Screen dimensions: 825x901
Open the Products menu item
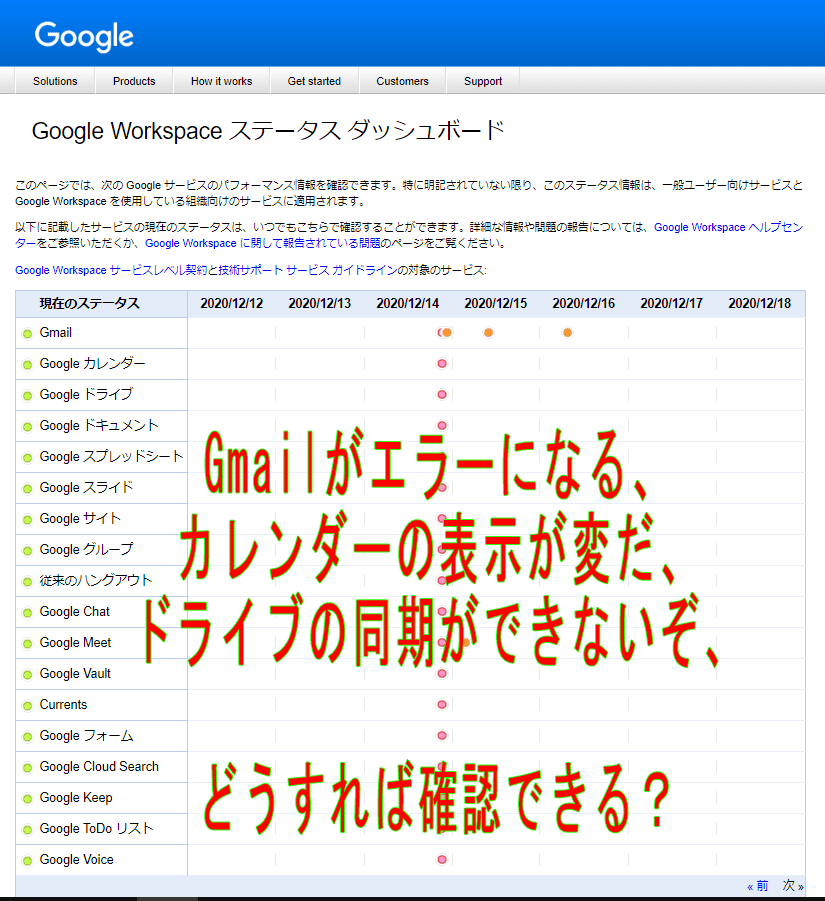(134, 81)
